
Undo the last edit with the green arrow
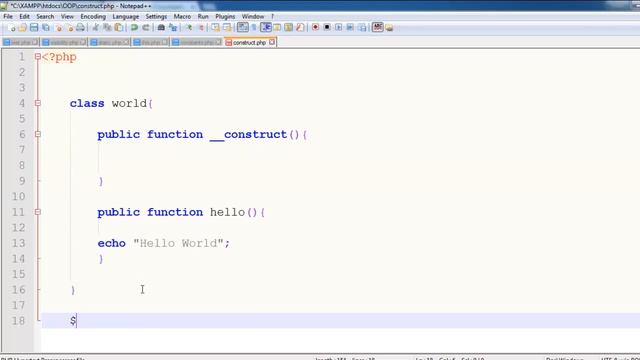tap(134, 27)
